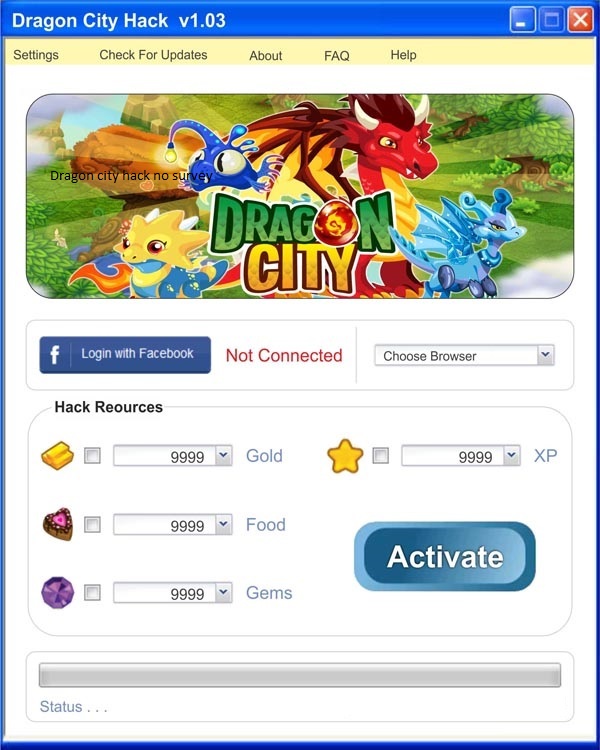
Task: Toggle the XP checkbox
Action: (x=381, y=455)
